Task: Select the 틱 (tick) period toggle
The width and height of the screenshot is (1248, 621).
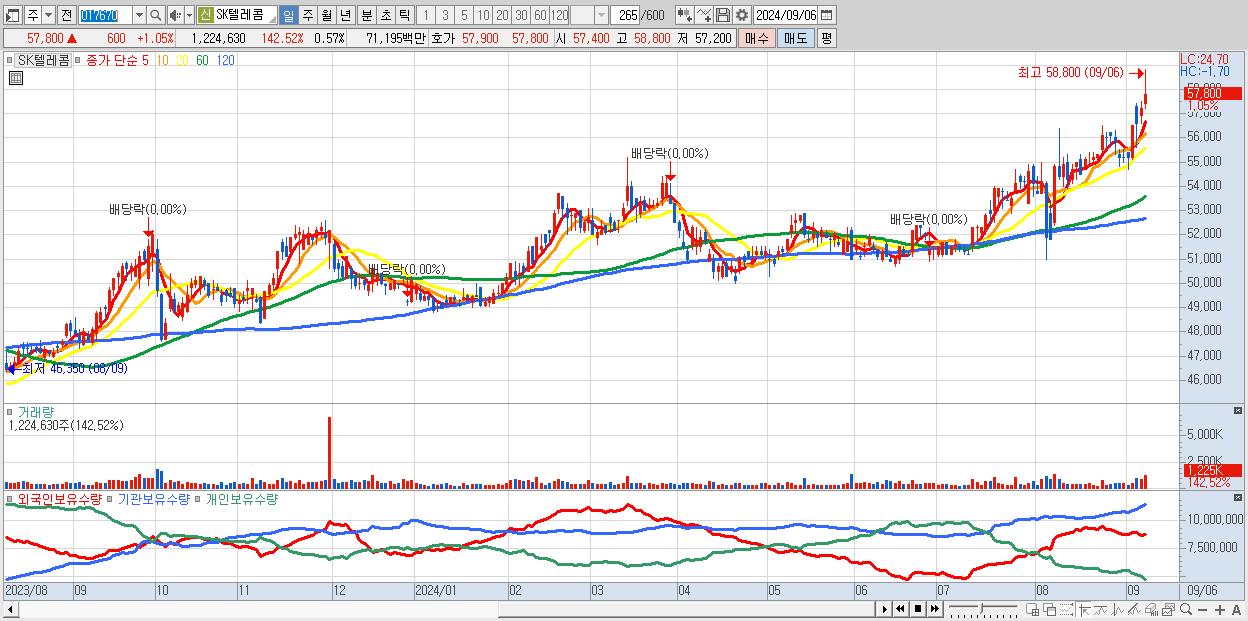Action: click(404, 16)
